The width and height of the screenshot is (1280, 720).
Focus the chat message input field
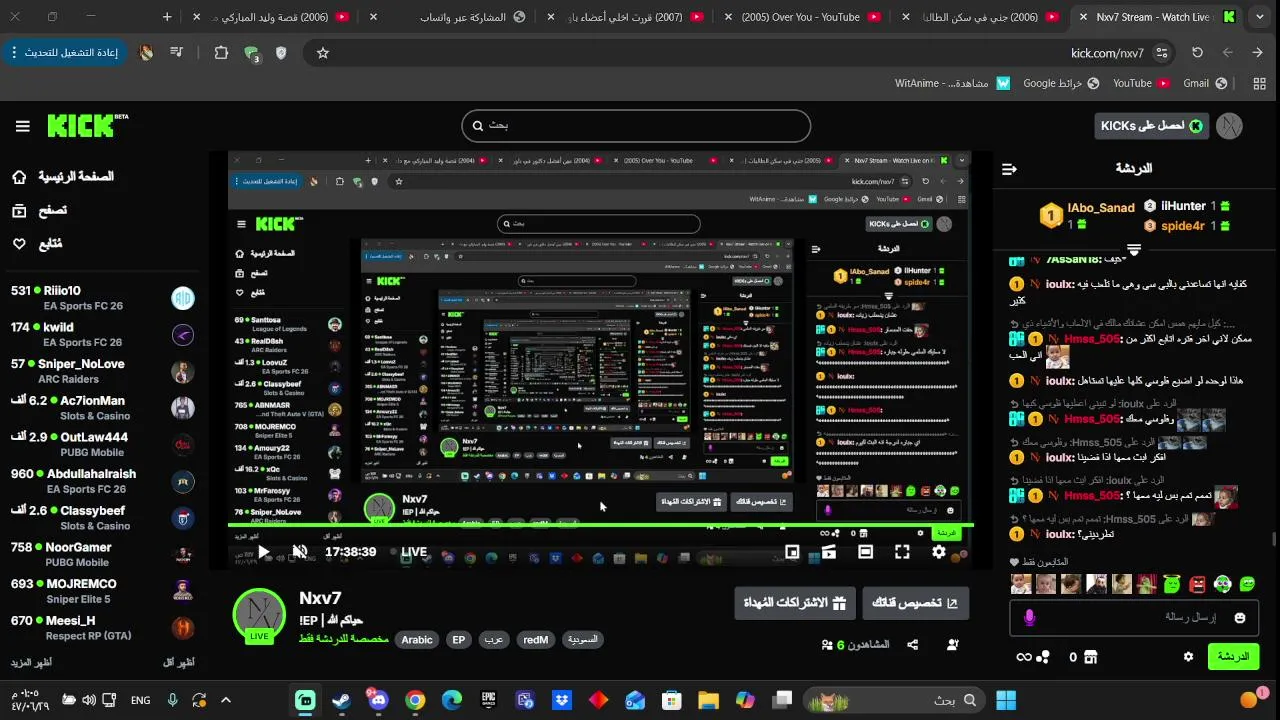pos(1134,618)
